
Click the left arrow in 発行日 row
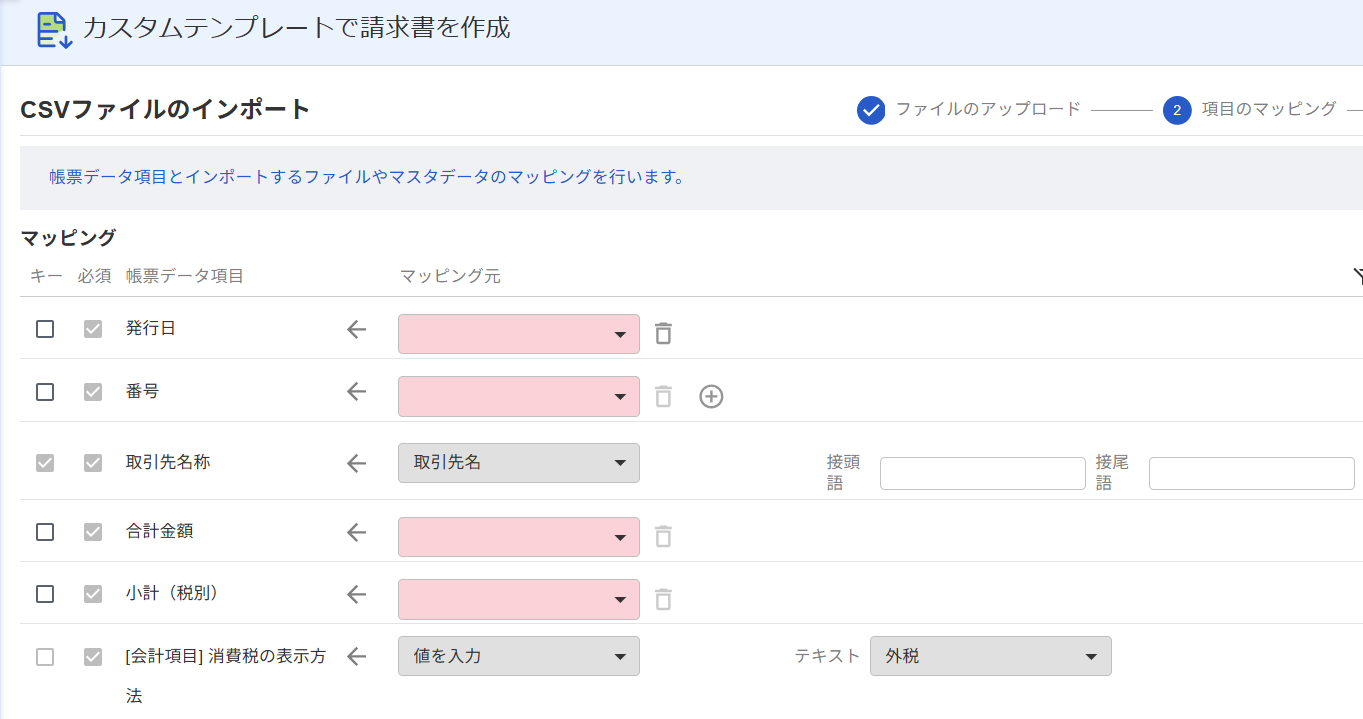point(357,330)
